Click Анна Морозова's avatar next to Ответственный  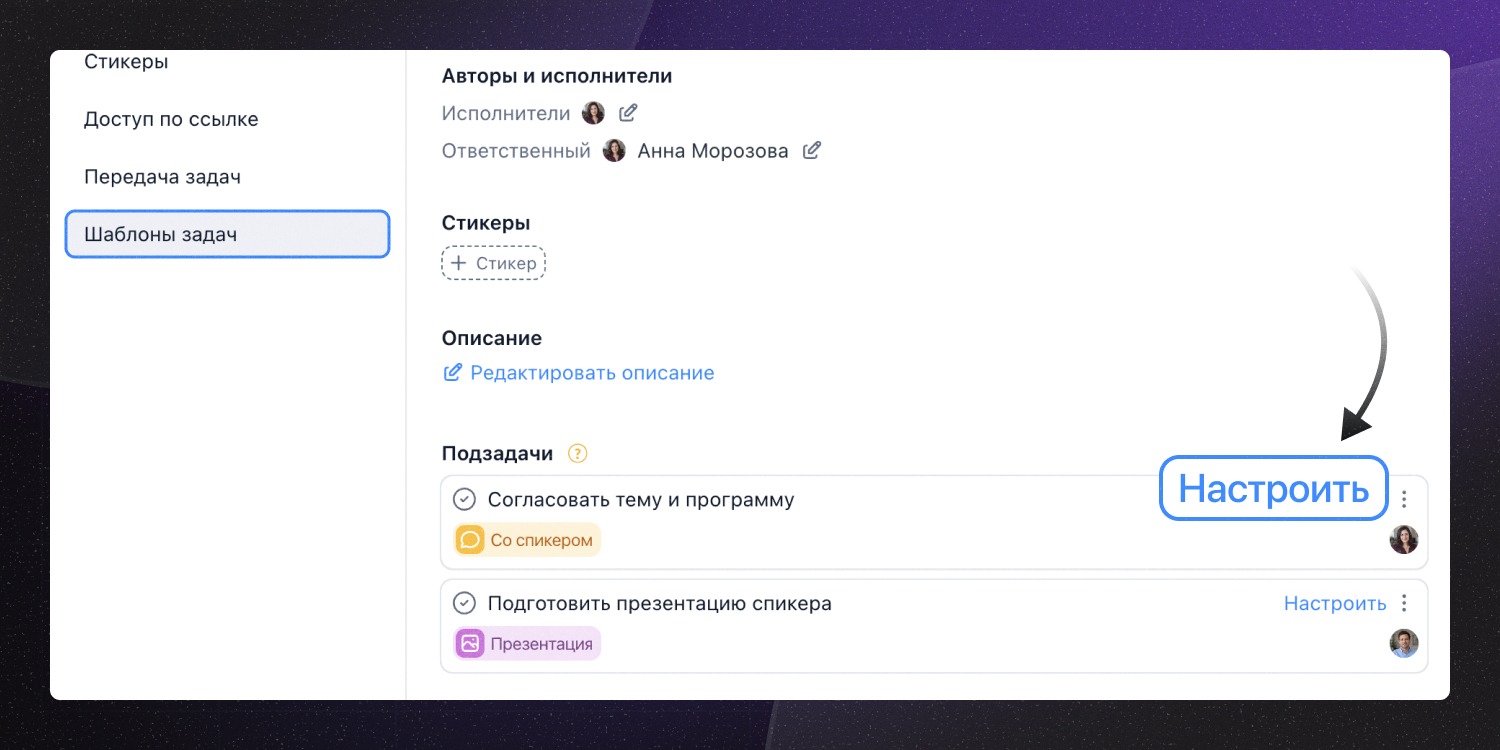614,151
